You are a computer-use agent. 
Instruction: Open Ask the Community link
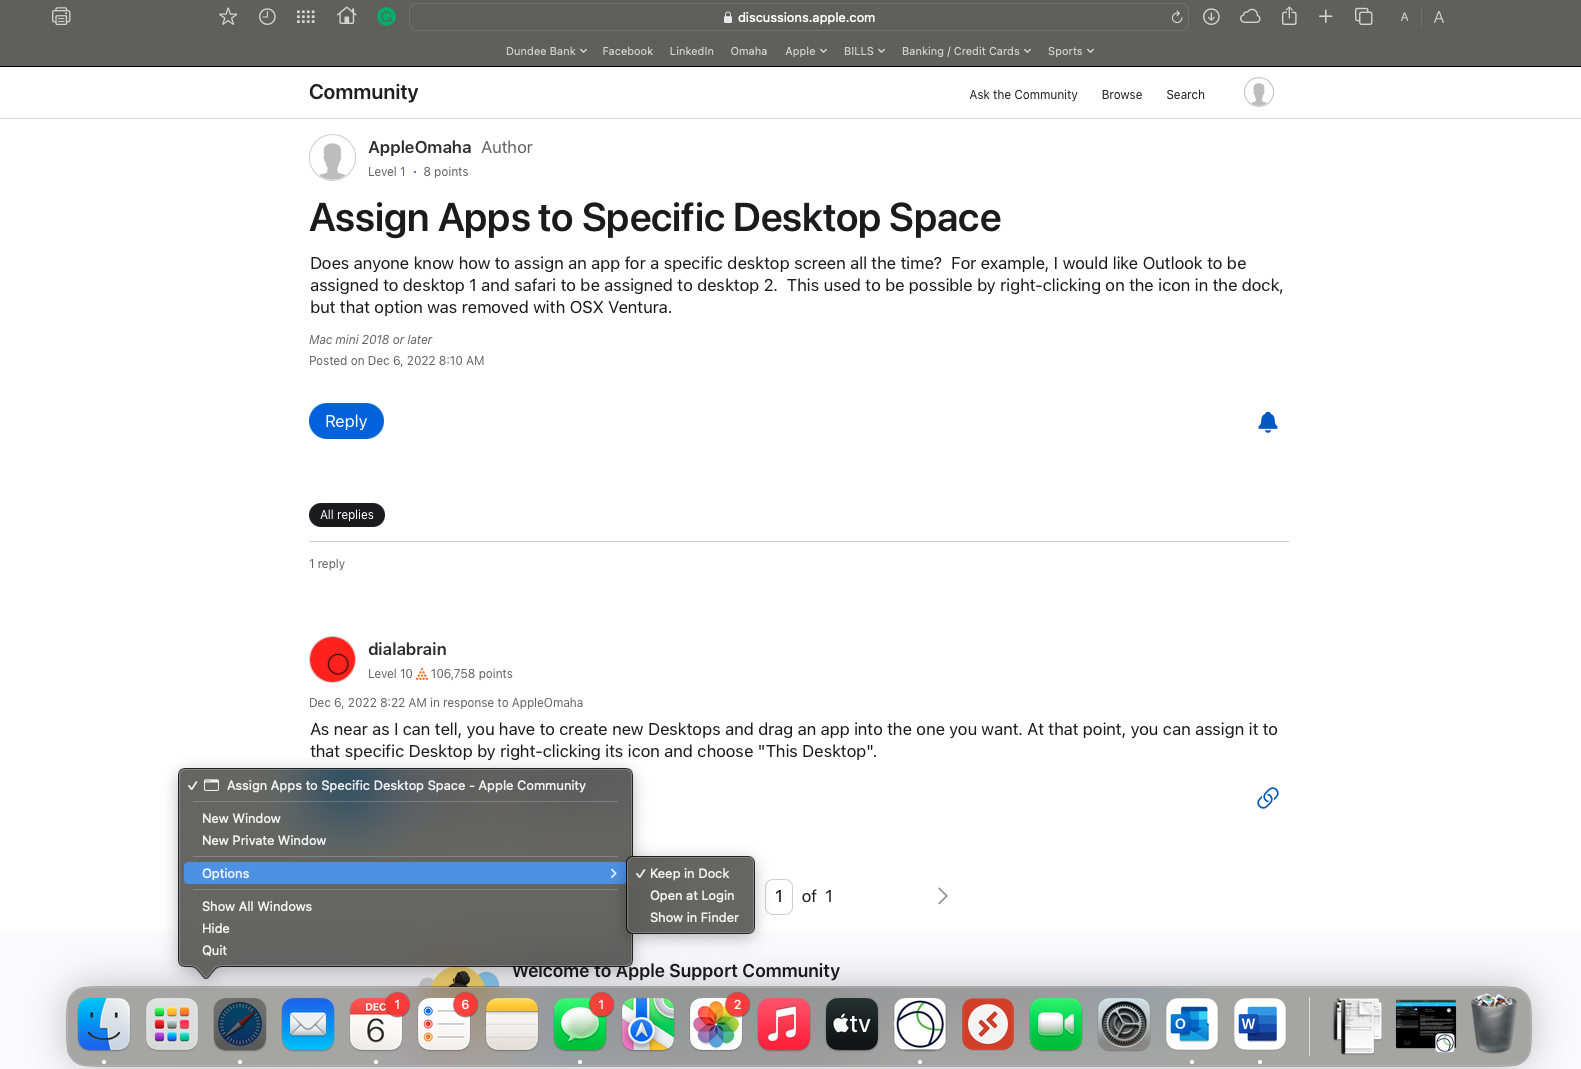[x=1023, y=95]
